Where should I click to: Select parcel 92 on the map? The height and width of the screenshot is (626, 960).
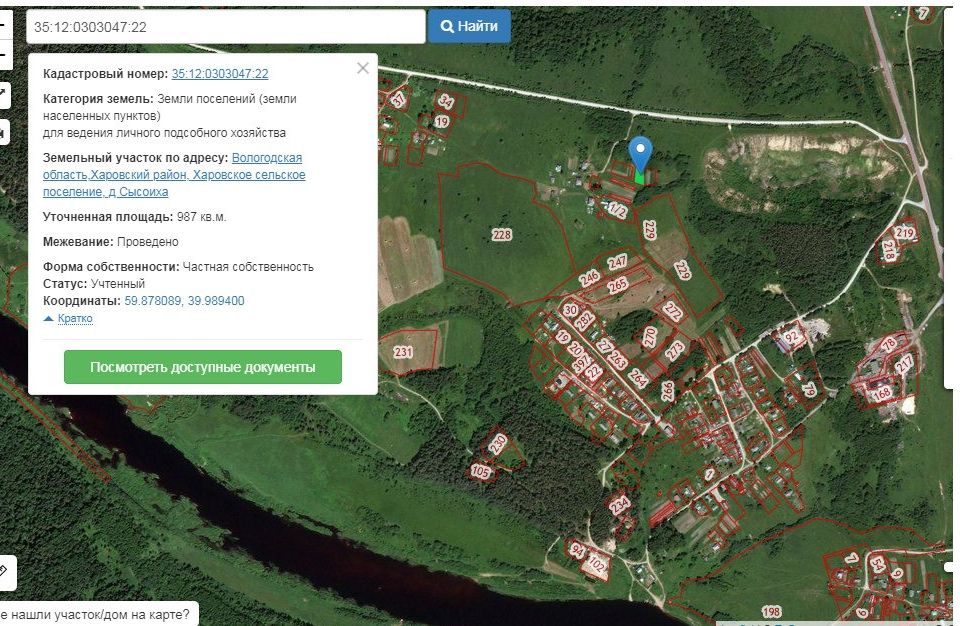(792, 338)
